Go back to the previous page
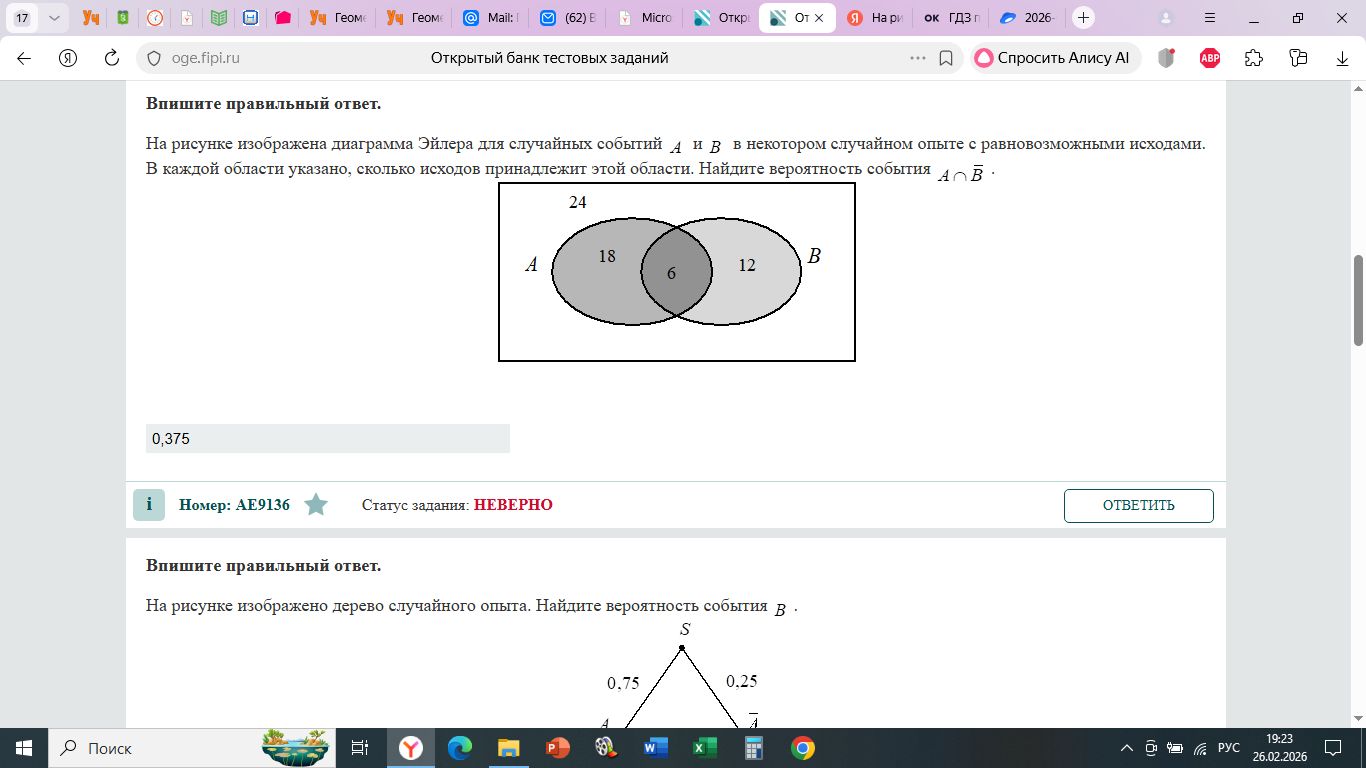This screenshot has height=768, width=1366. [x=24, y=58]
